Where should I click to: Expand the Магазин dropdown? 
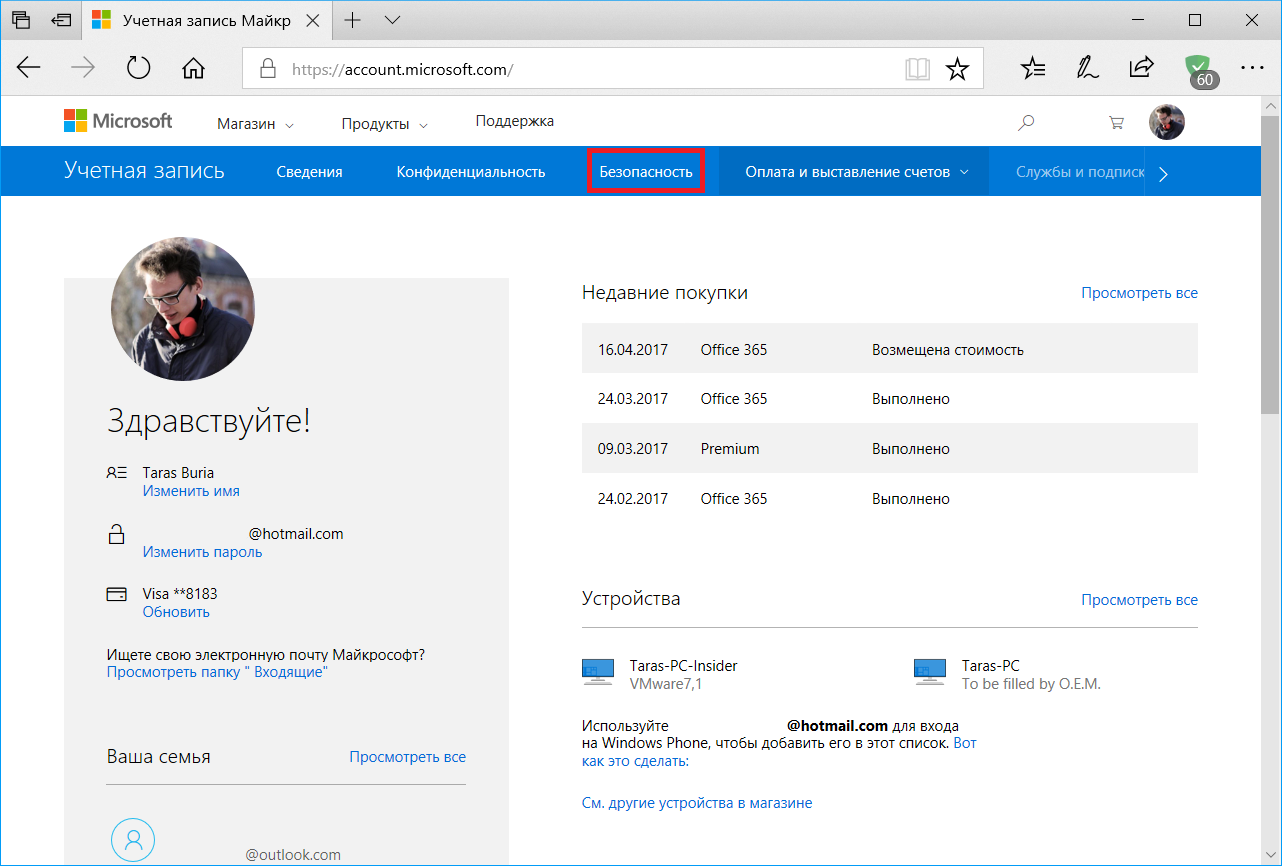click(255, 124)
